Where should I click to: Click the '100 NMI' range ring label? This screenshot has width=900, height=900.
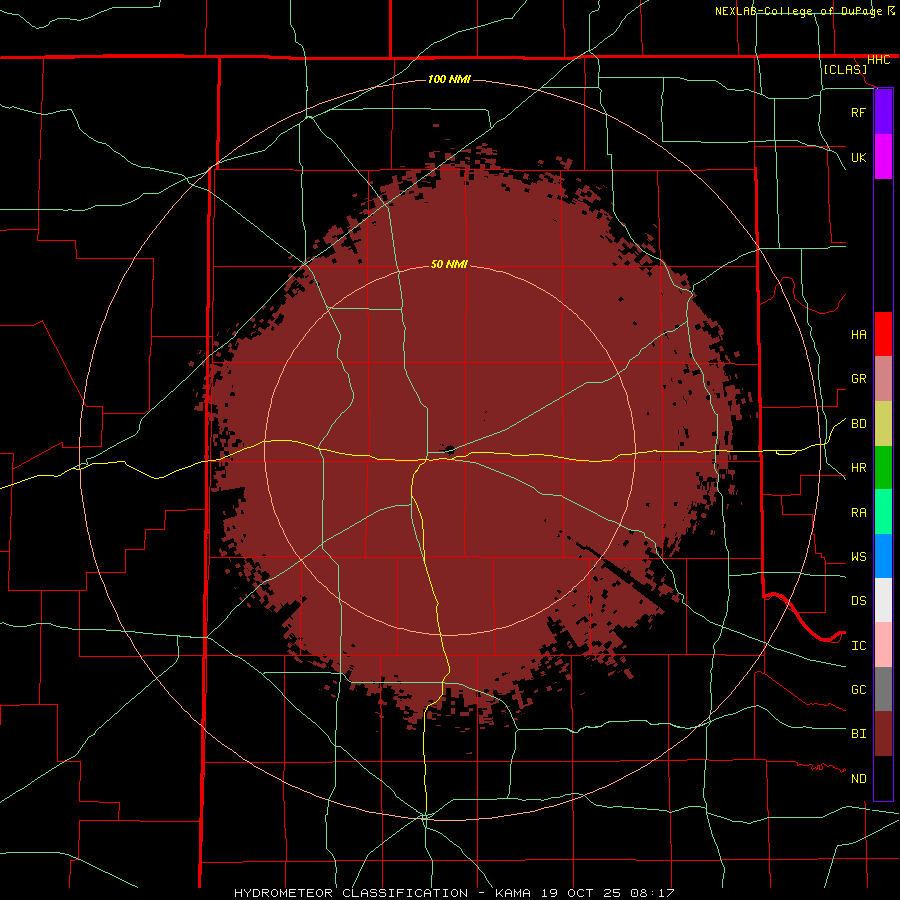tap(449, 79)
